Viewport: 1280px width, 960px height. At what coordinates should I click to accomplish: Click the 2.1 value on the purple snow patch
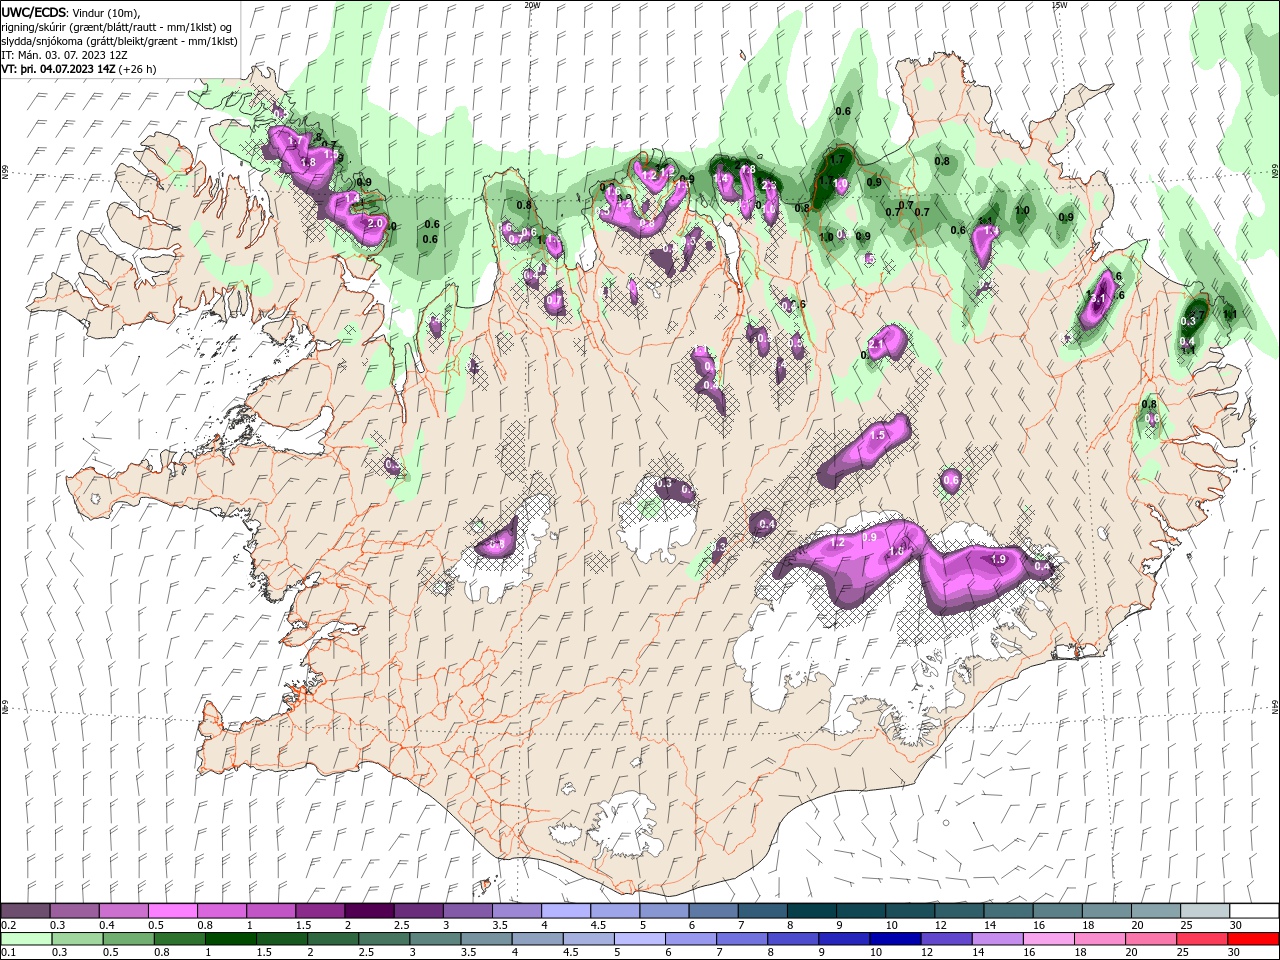(x=878, y=344)
